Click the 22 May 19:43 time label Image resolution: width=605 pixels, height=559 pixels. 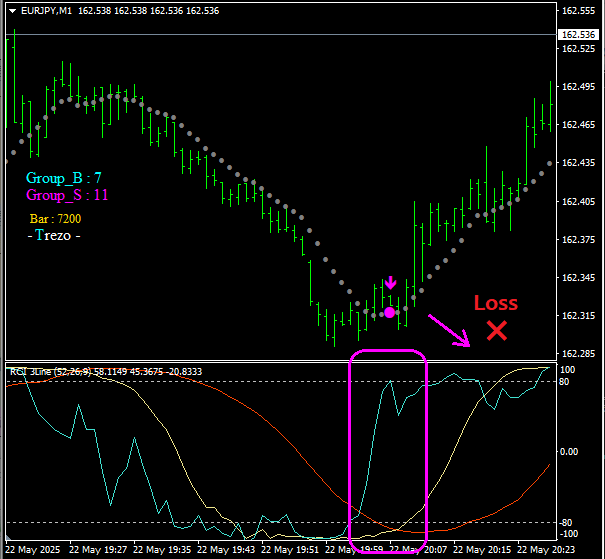[x=226, y=549]
